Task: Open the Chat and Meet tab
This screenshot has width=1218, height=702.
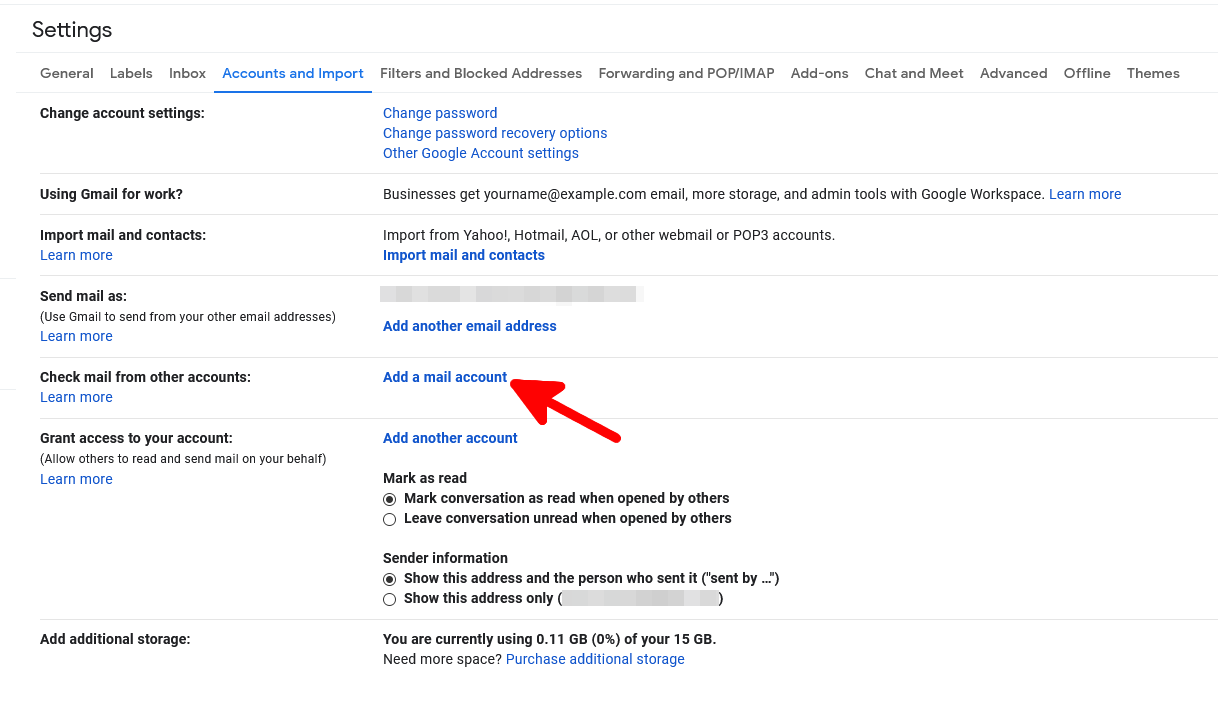Action: tap(913, 73)
